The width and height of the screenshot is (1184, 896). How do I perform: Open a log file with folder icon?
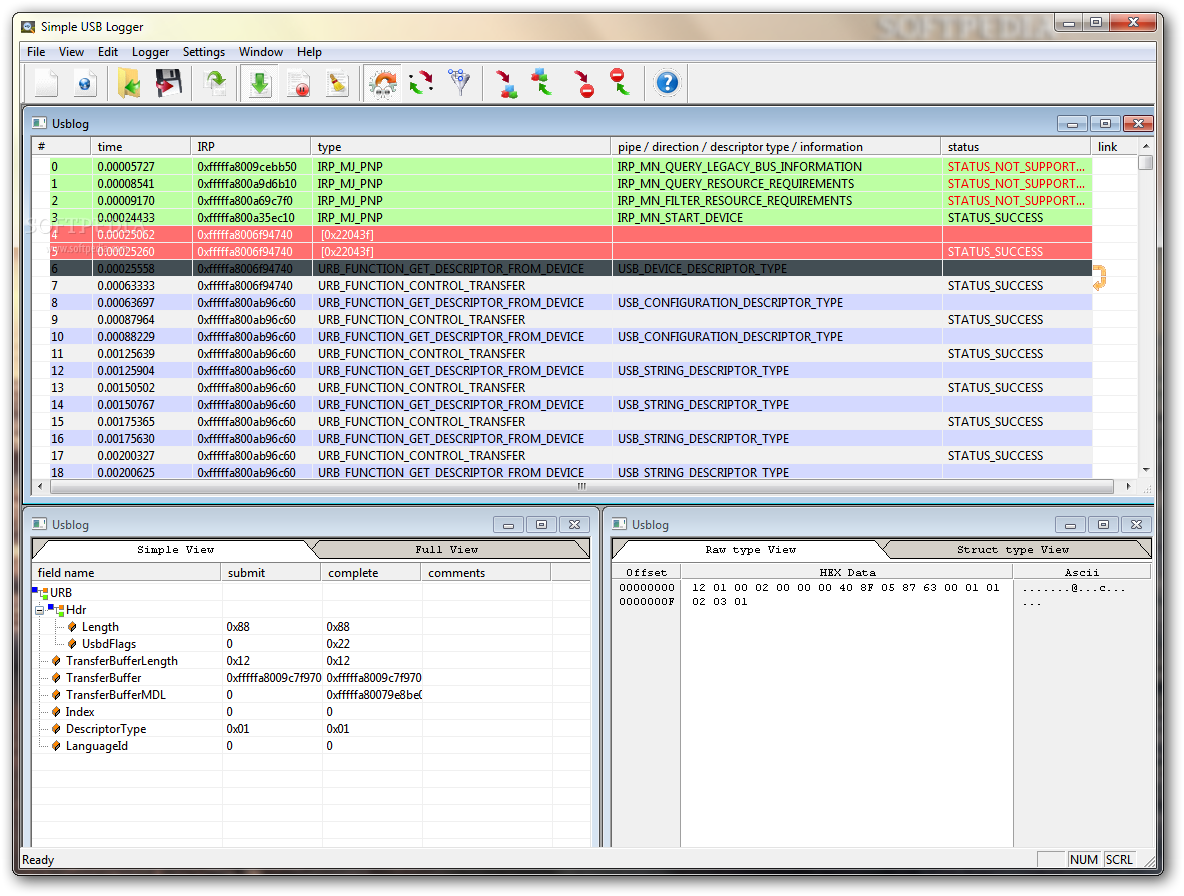point(129,83)
